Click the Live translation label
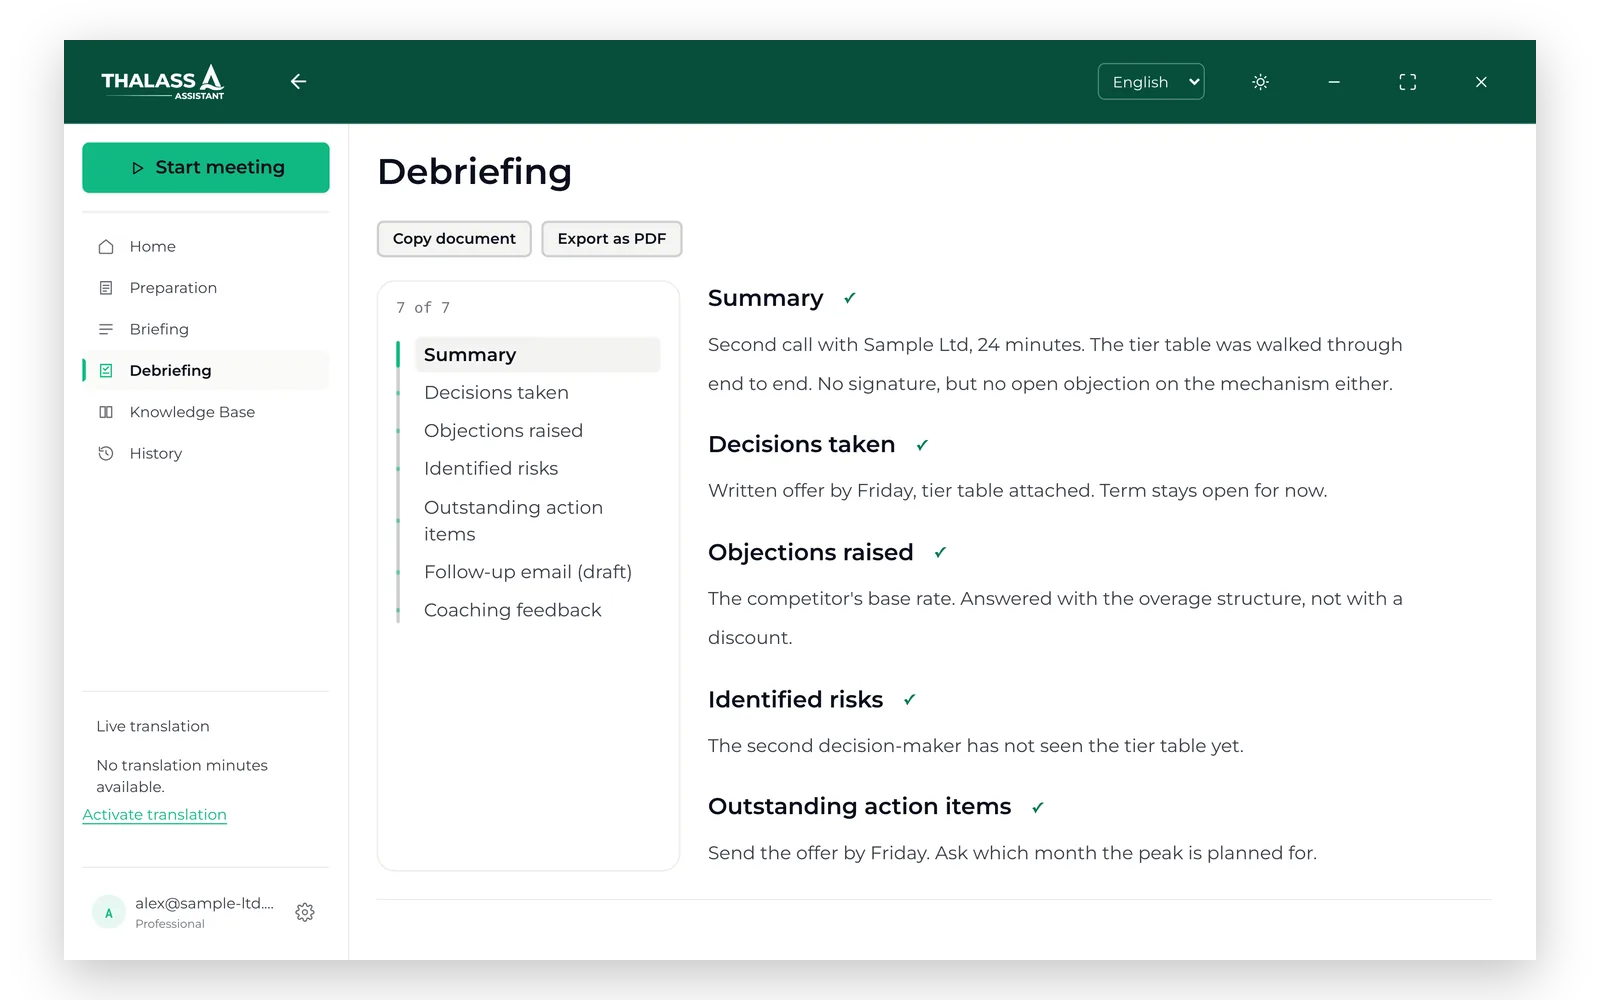Screen dimensions: 1600x1000 click(153, 726)
